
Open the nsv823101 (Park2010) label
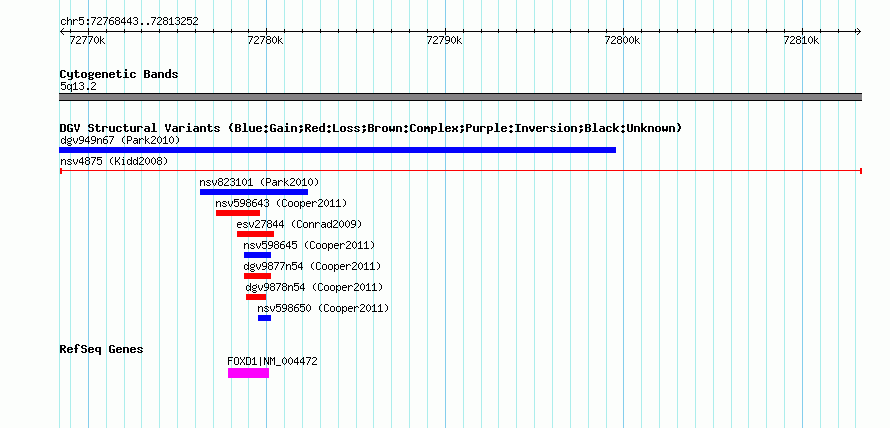click(x=259, y=182)
